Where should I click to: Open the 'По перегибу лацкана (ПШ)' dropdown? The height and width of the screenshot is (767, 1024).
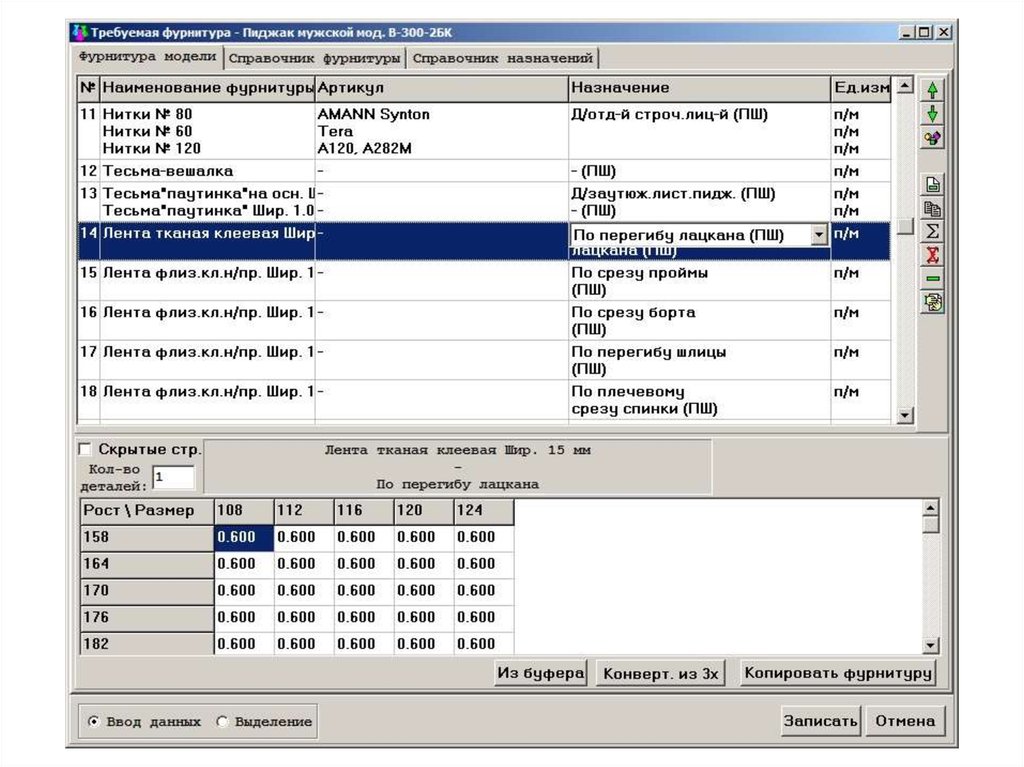(820, 235)
